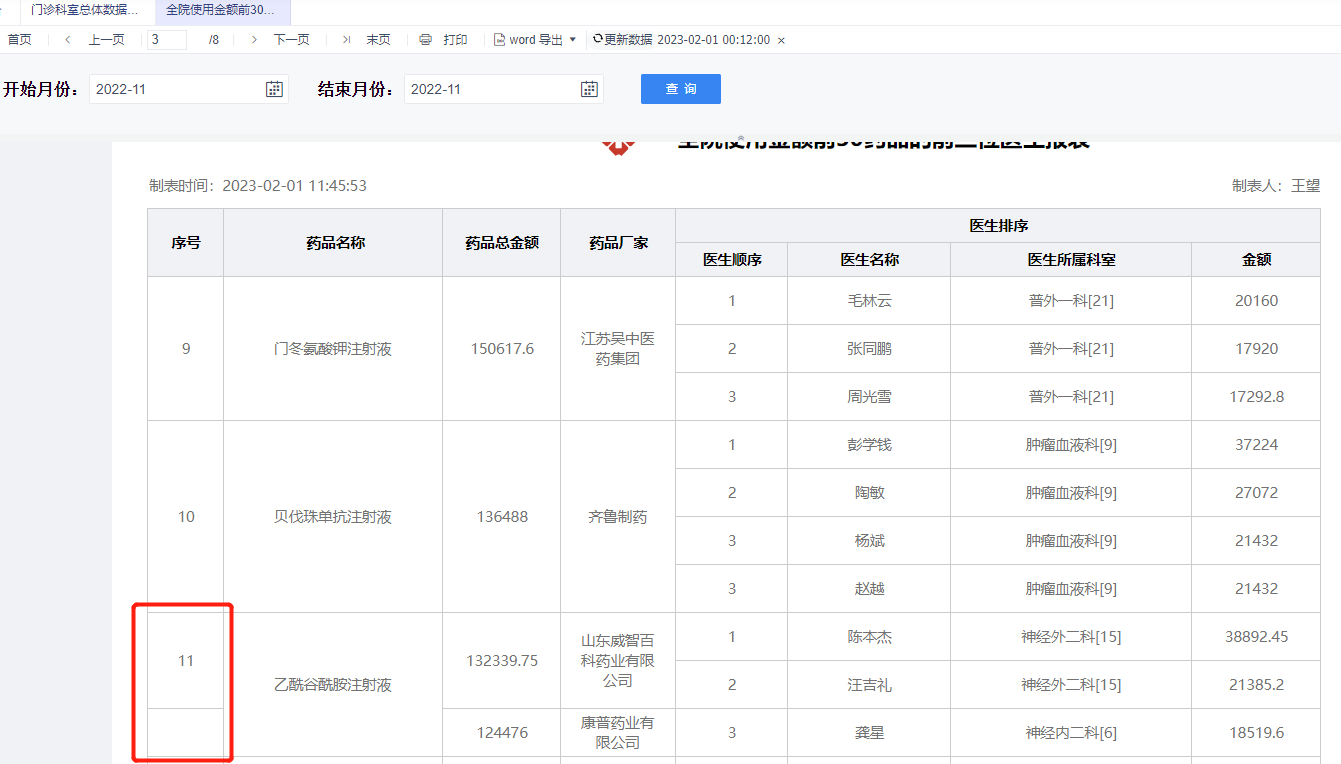The height and width of the screenshot is (764, 1341).
Task: Select doctor 周光雪
Action: [x=869, y=397]
